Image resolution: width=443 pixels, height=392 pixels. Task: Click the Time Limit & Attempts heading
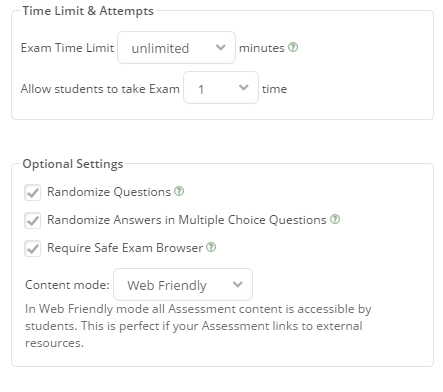pos(88,11)
